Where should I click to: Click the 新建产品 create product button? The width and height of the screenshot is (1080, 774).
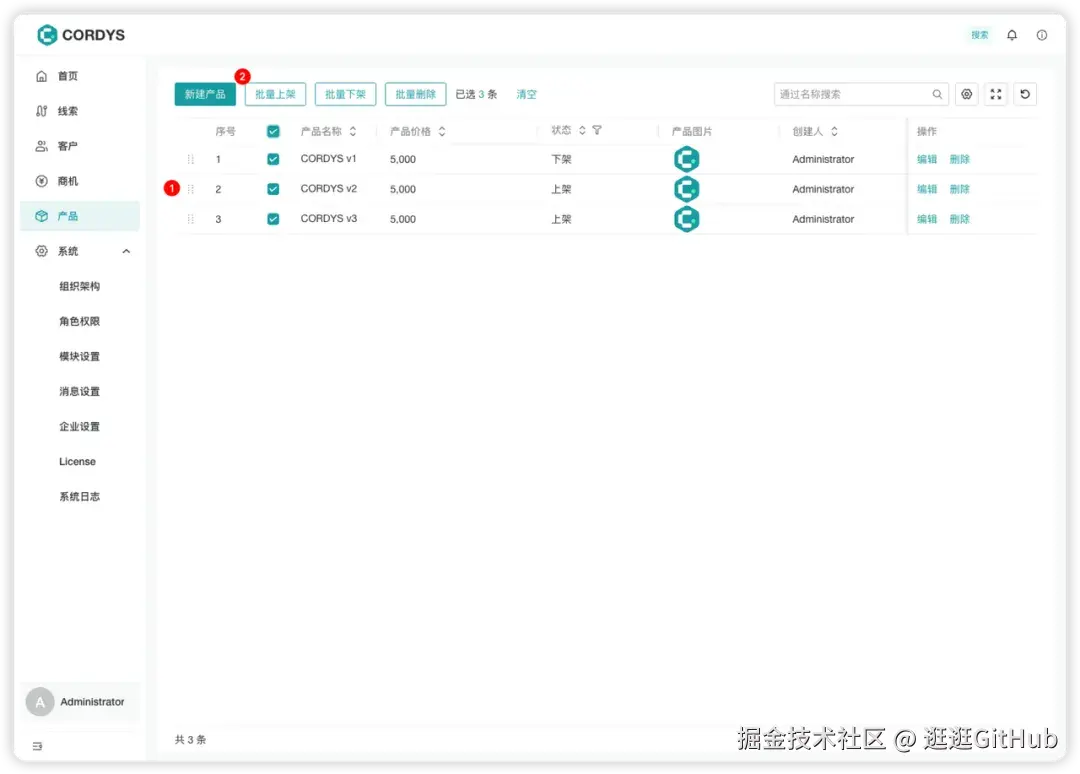tap(204, 93)
